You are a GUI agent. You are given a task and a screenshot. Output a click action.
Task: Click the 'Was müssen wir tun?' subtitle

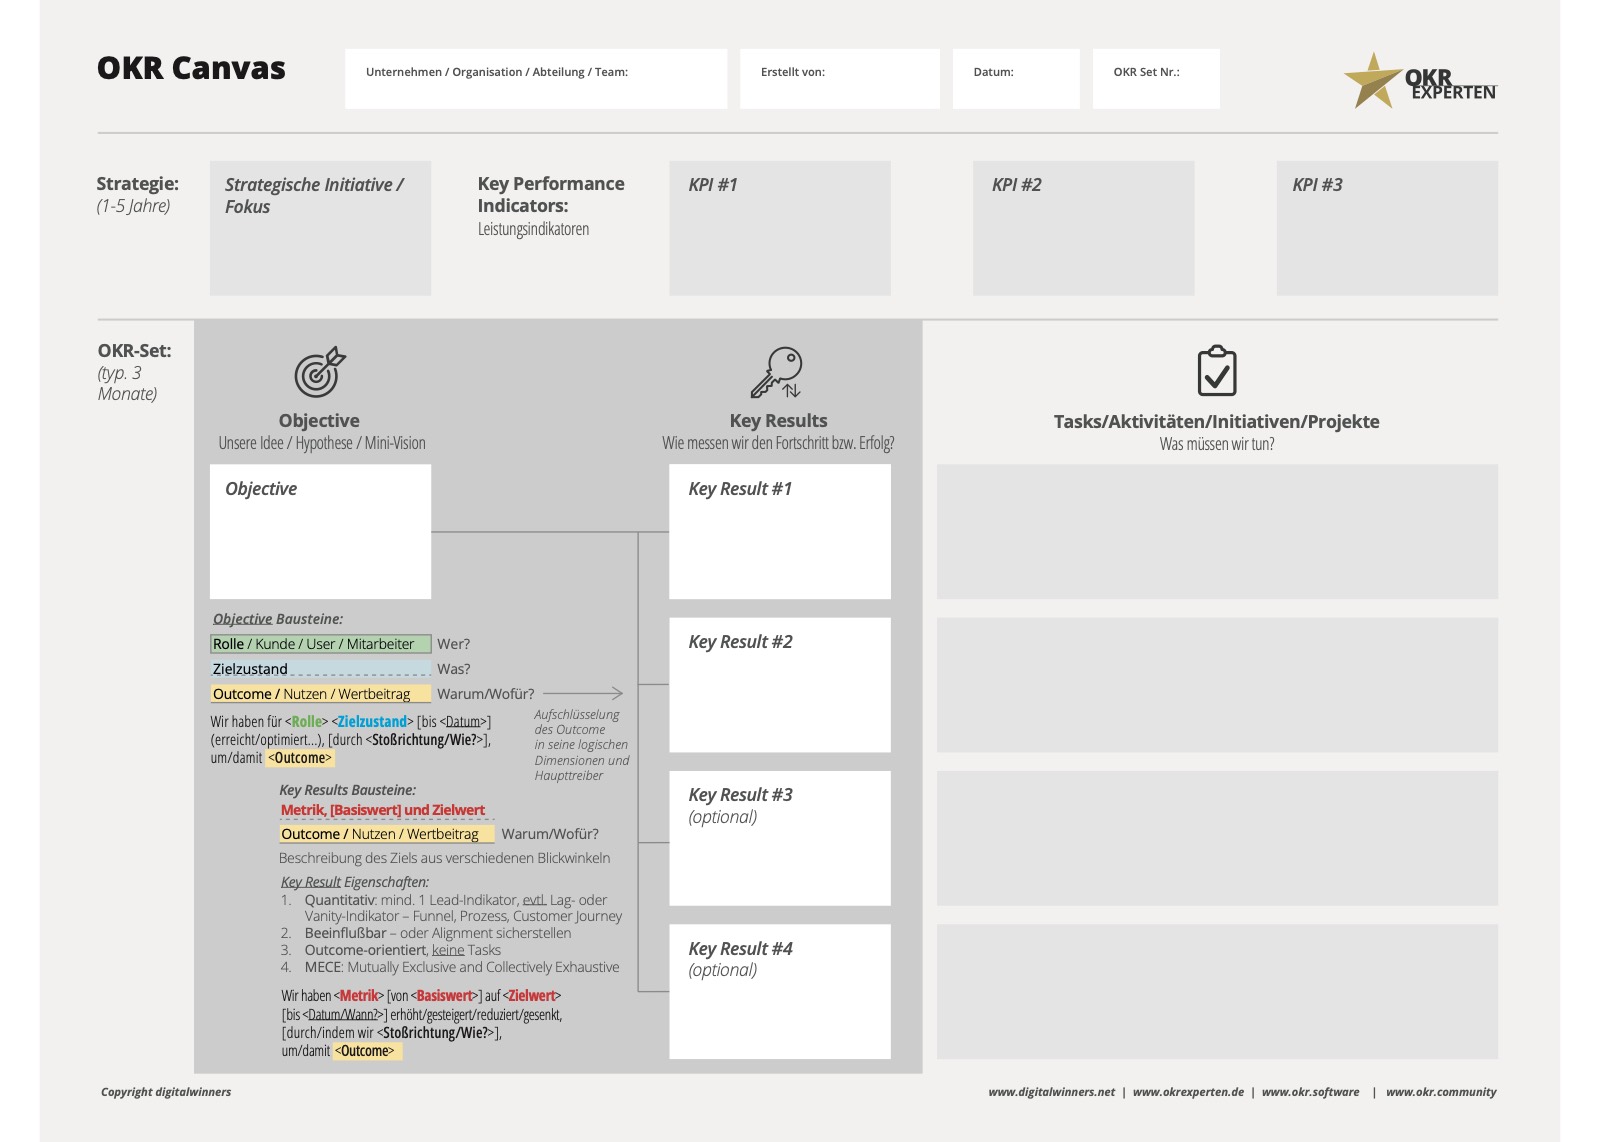[1217, 444]
